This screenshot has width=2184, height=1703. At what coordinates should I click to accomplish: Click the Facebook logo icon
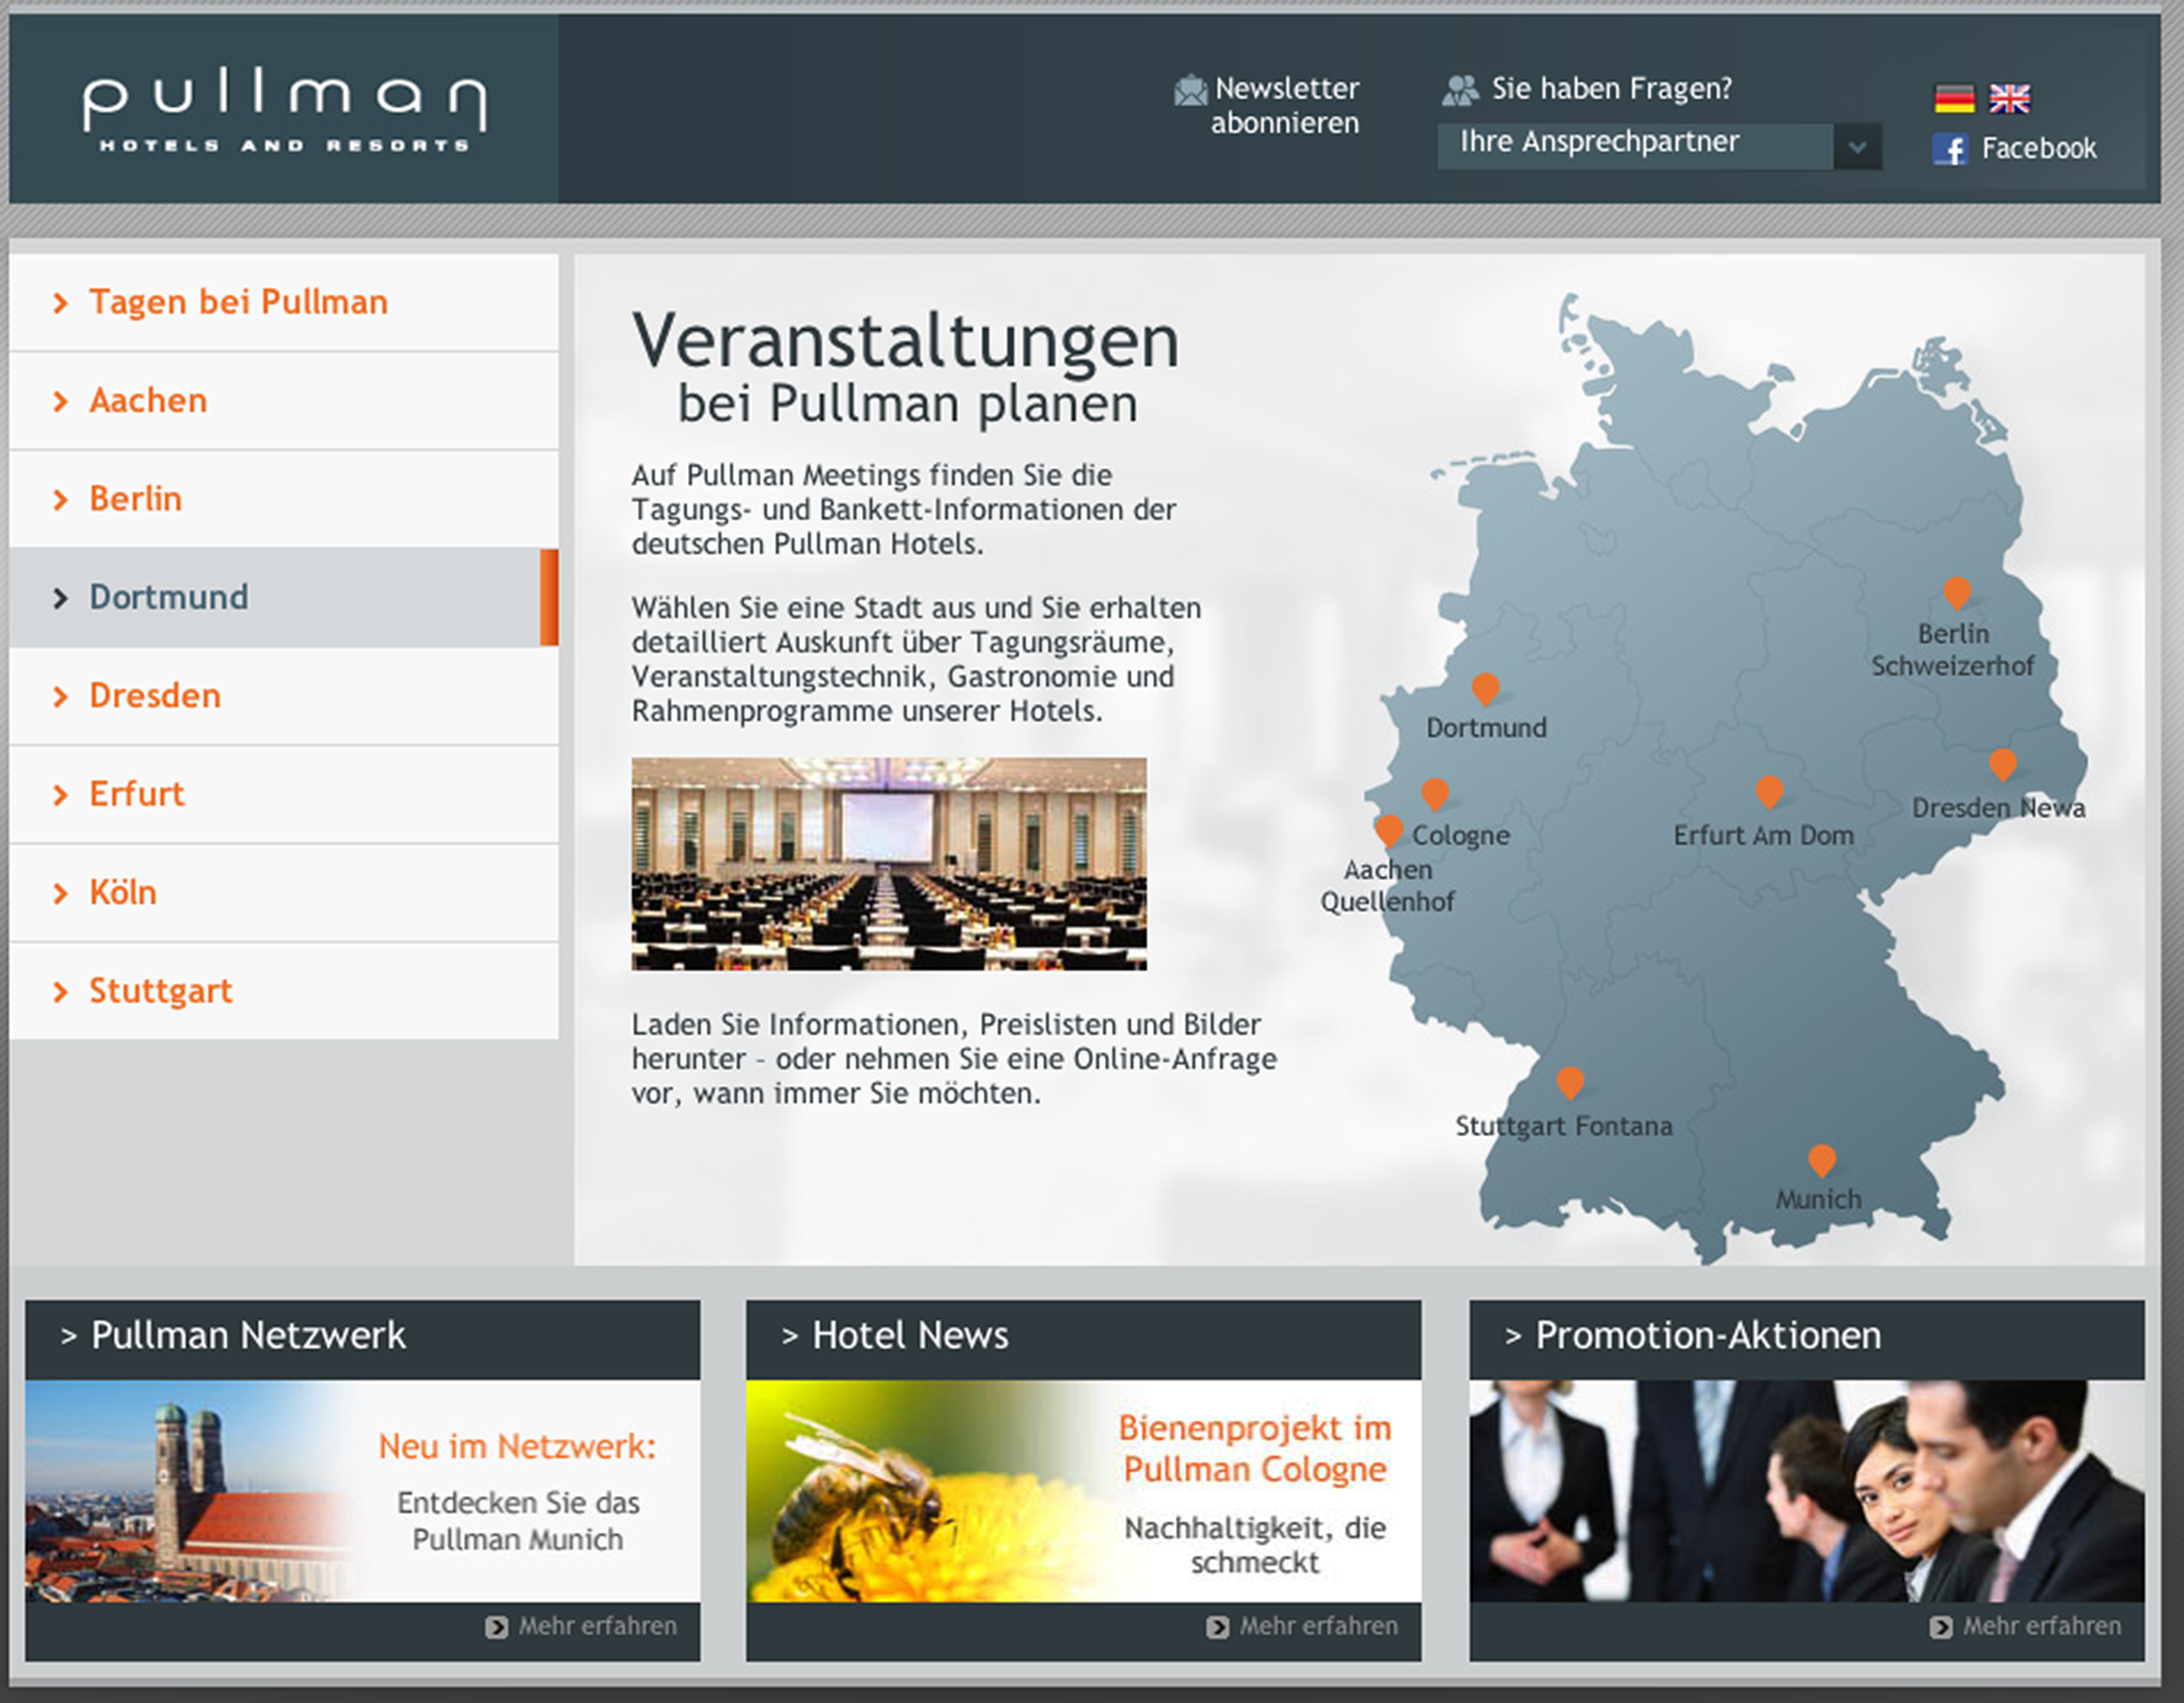pyautogui.click(x=1950, y=149)
